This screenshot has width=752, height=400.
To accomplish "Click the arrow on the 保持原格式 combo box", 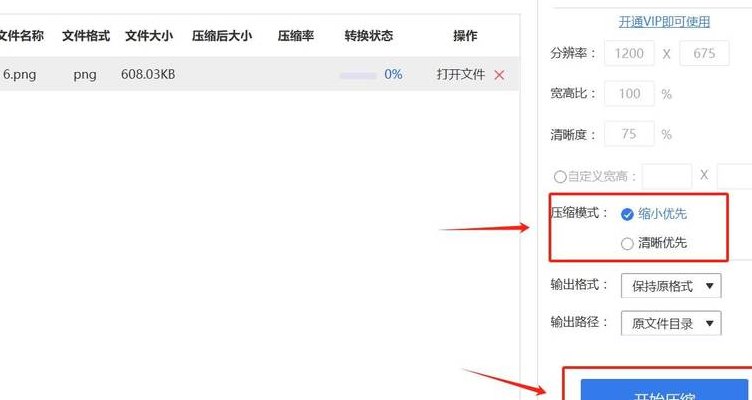I will 710,286.
